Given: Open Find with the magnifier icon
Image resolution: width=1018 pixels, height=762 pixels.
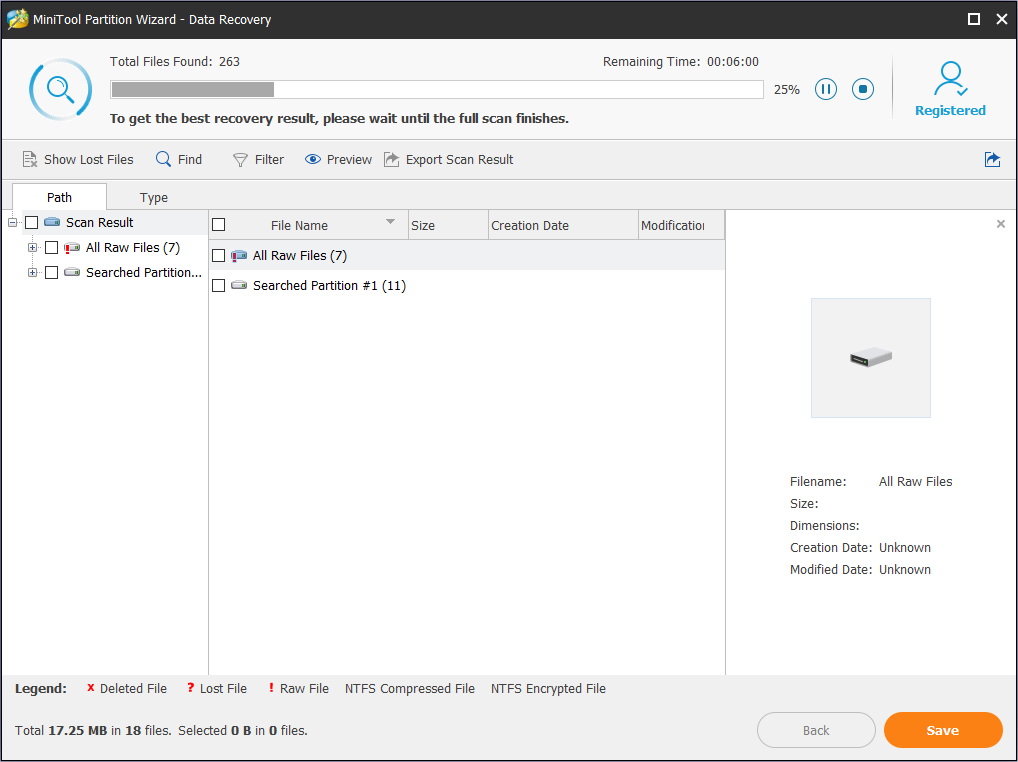Looking at the screenshot, I should [164, 159].
